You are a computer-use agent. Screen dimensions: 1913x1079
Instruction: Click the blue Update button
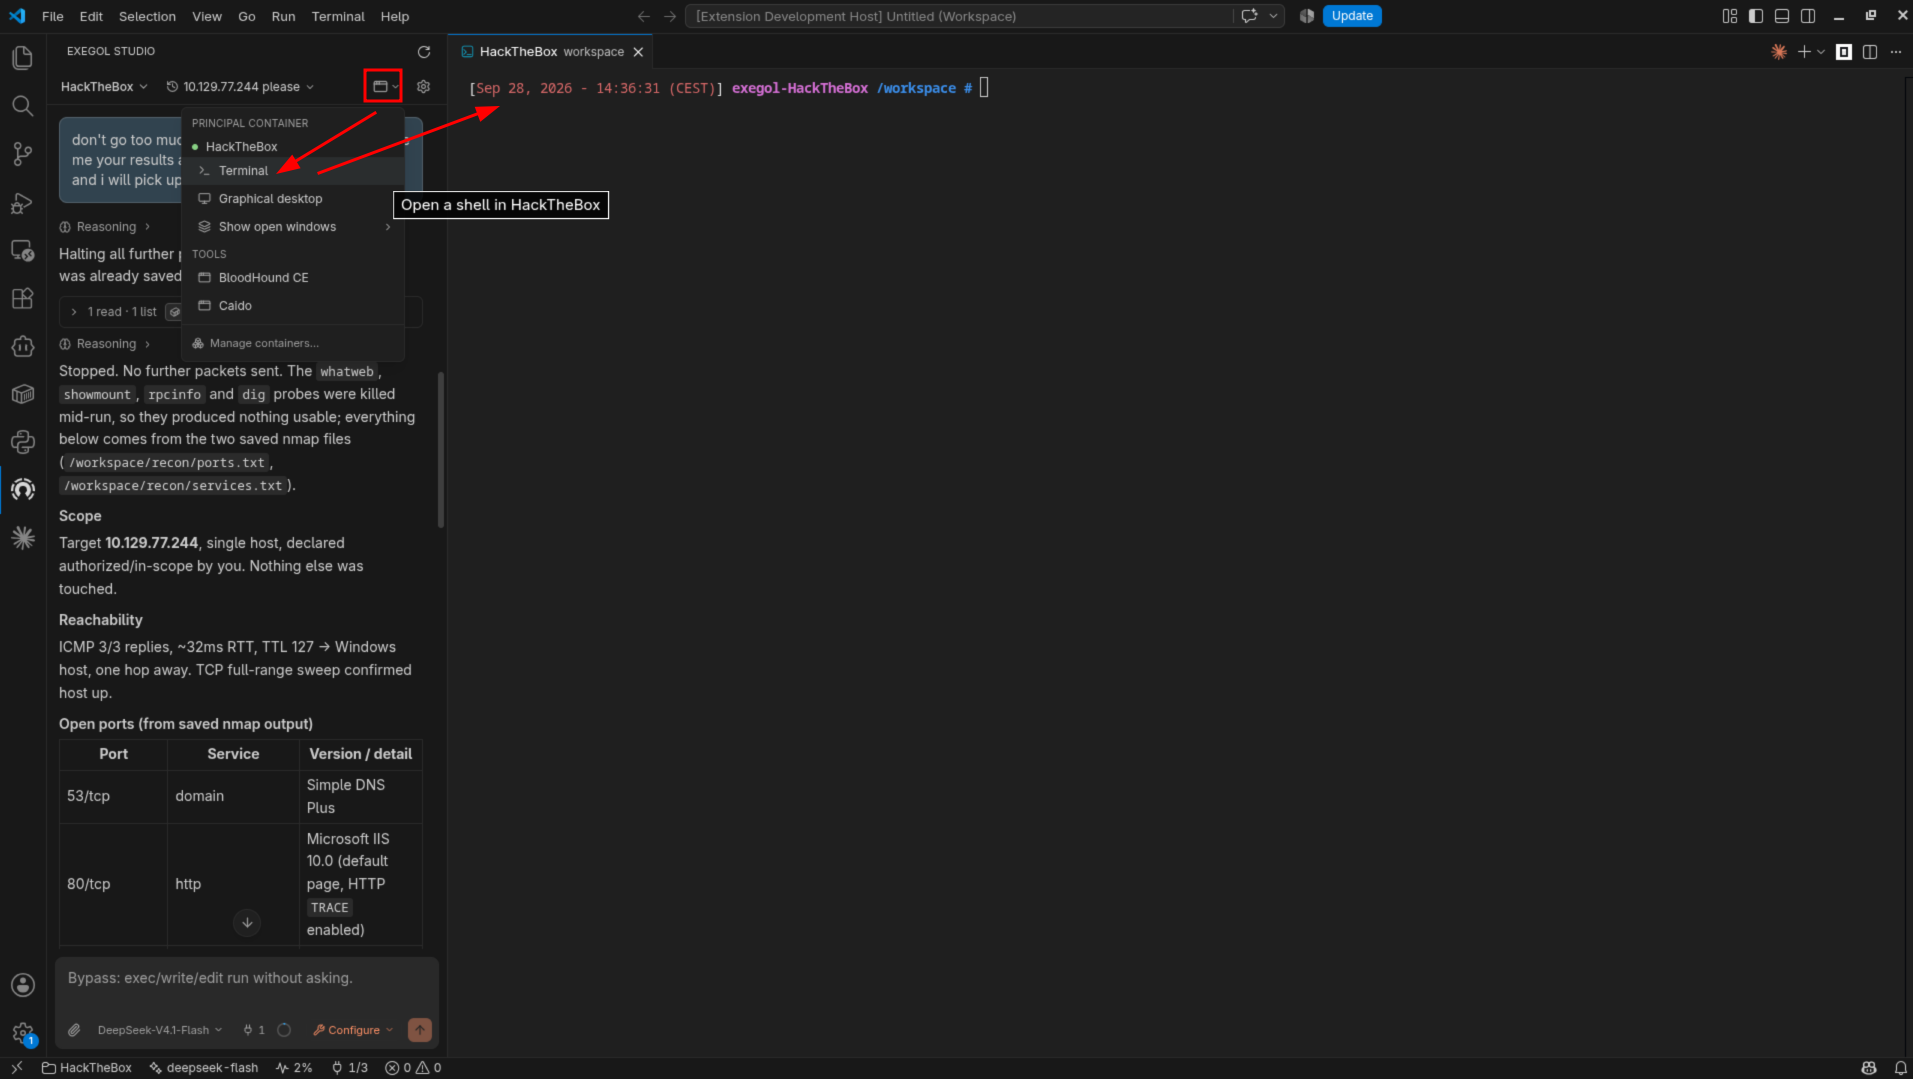tap(1352, 16)
